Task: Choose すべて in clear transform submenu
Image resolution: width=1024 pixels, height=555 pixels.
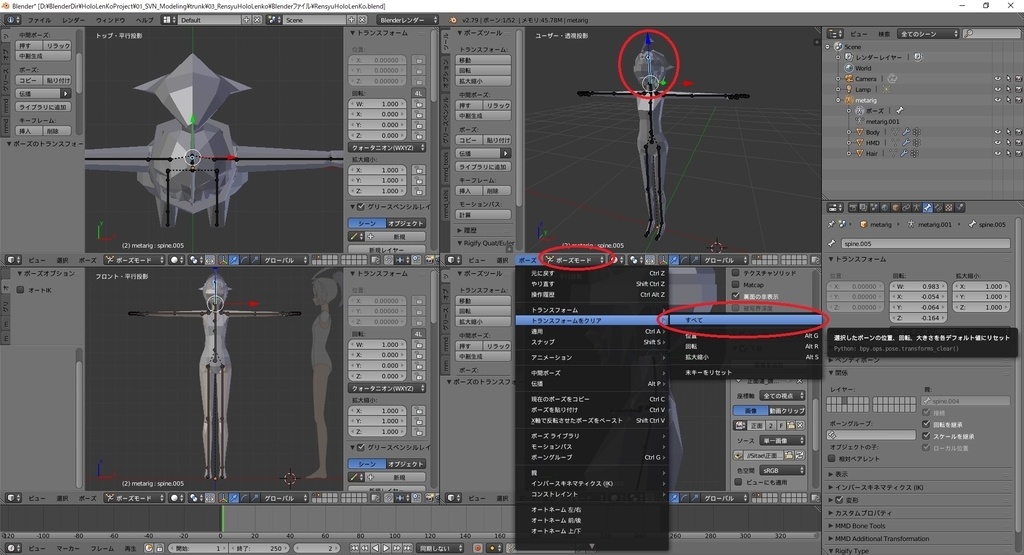Action: click(x=746, y=320)
